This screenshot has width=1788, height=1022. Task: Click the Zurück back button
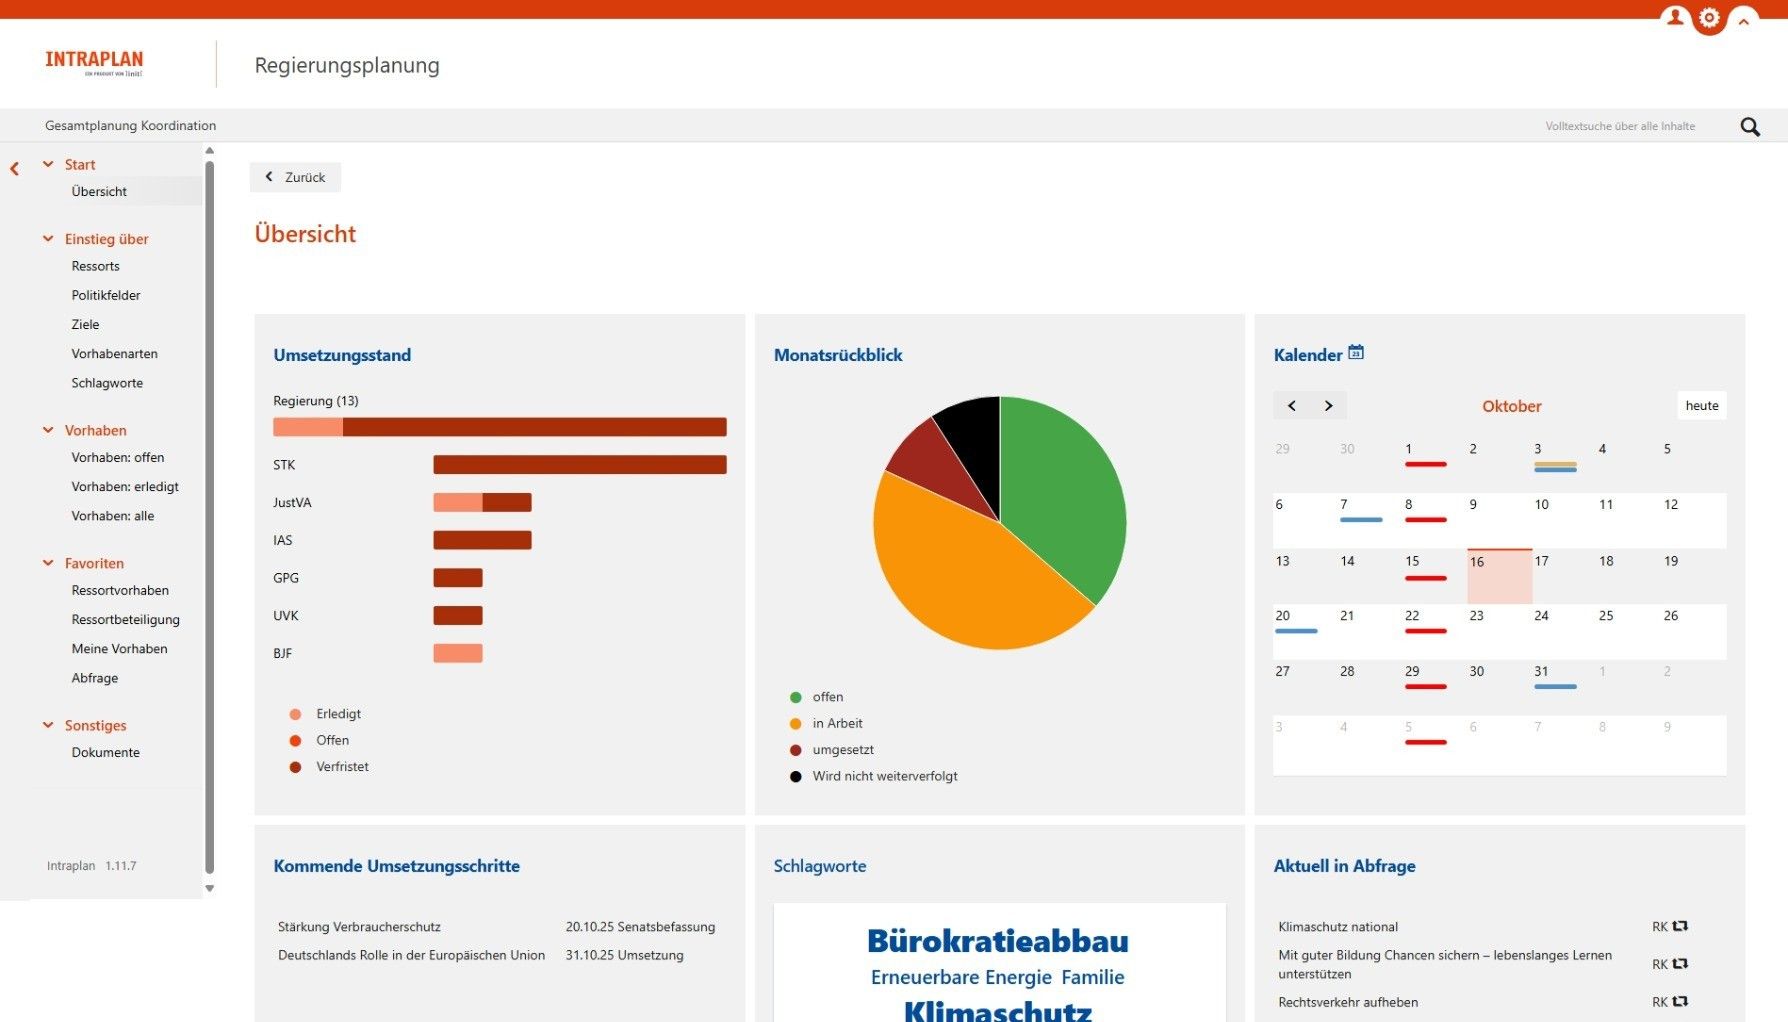[295, 177]
